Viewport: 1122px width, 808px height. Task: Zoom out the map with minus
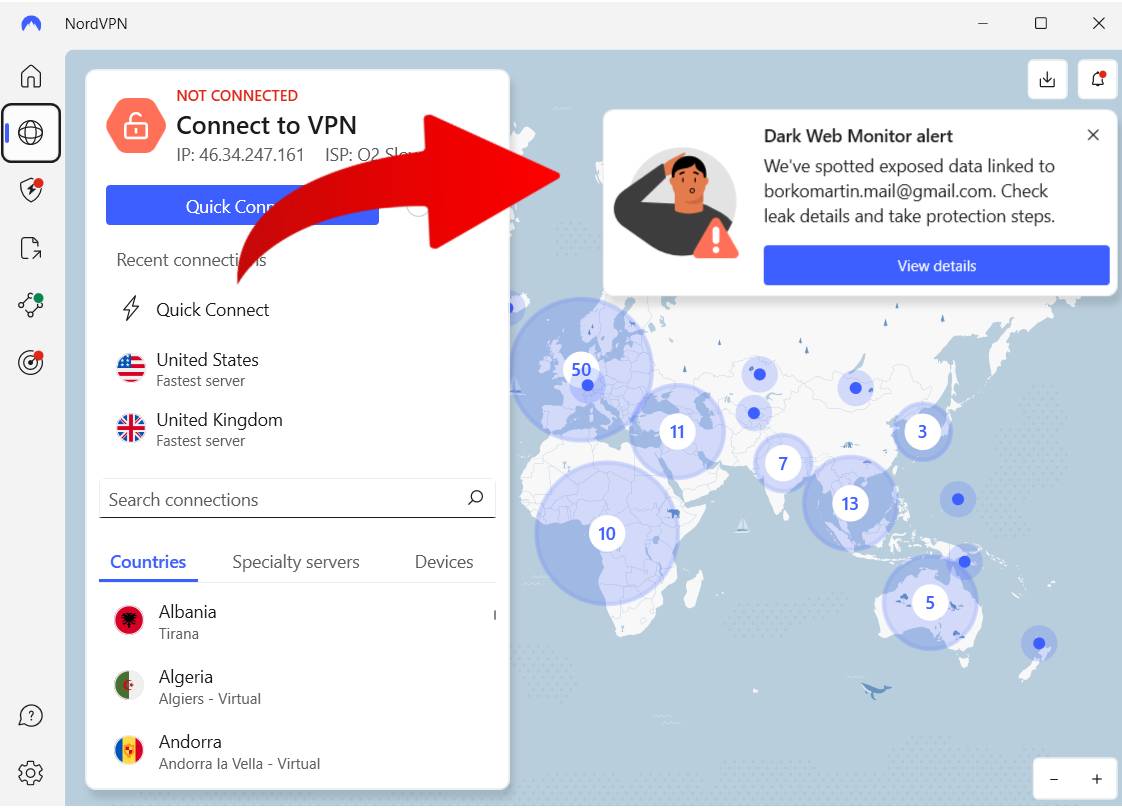[1054, 779]
